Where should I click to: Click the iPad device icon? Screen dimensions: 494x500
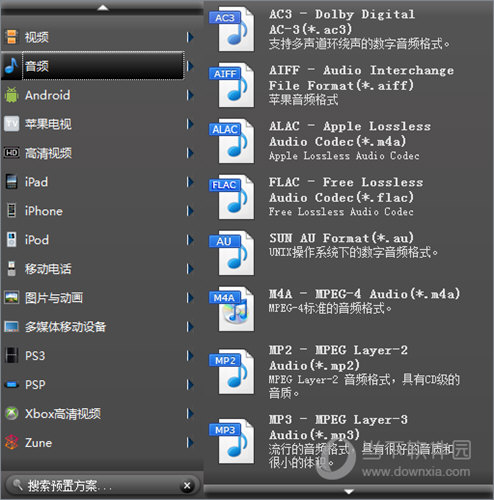coord(11,182)
